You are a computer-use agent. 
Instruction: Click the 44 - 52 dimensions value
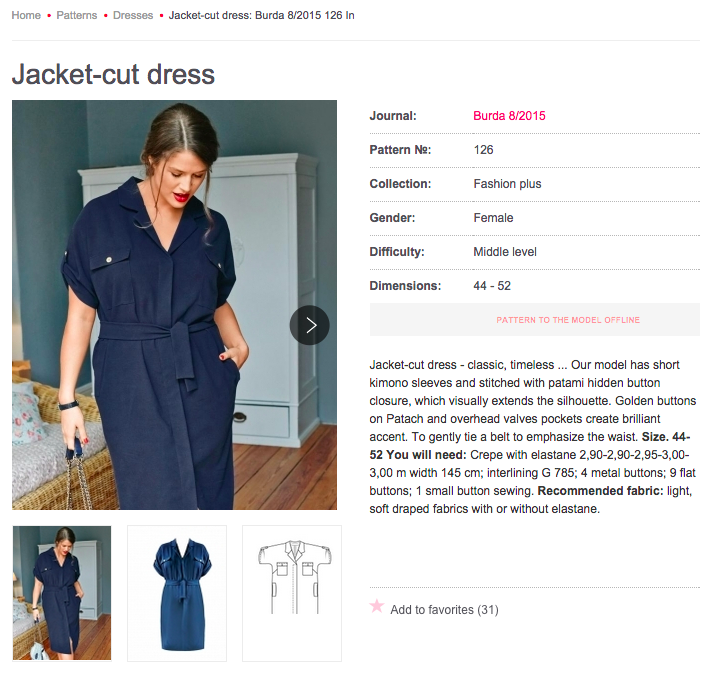pyautogui.click(x=492, y=286)
